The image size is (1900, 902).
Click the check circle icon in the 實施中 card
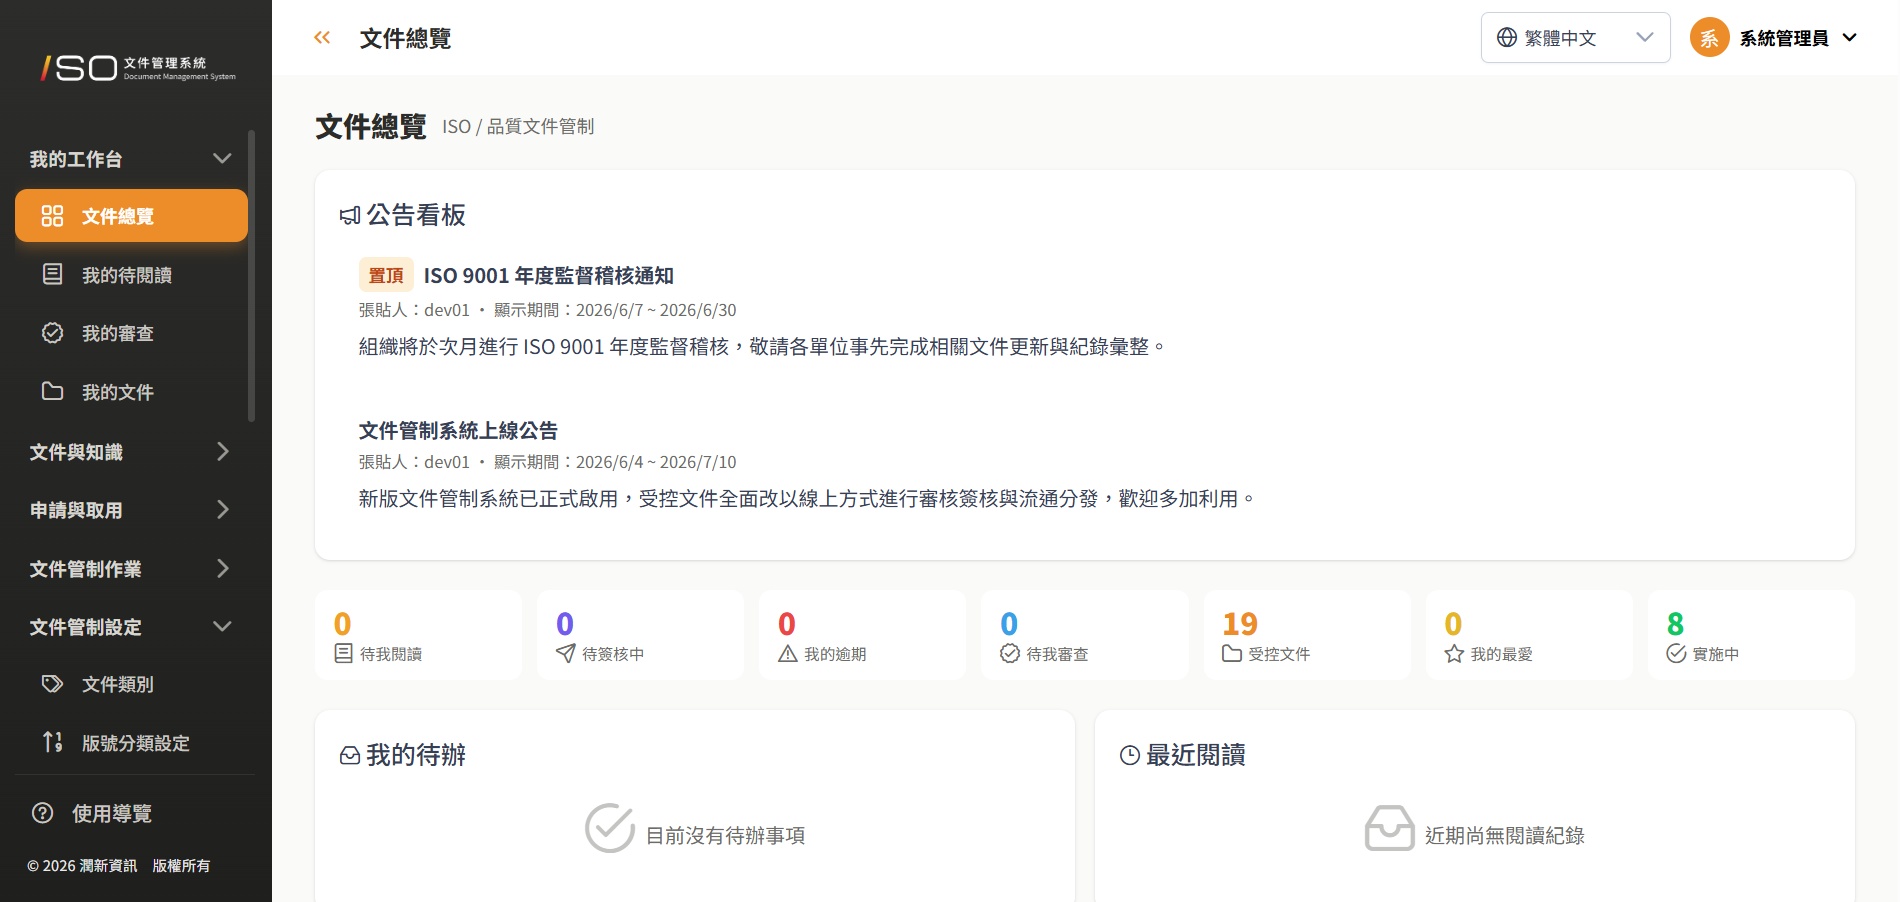click(x=1676, y=653)
